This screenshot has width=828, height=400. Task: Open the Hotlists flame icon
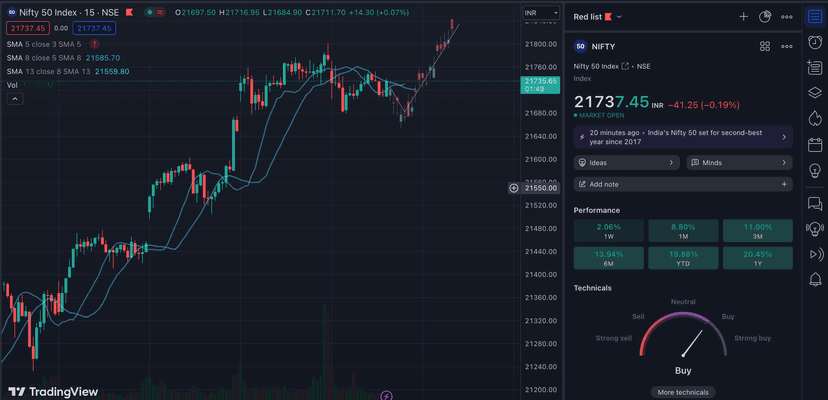814,119
